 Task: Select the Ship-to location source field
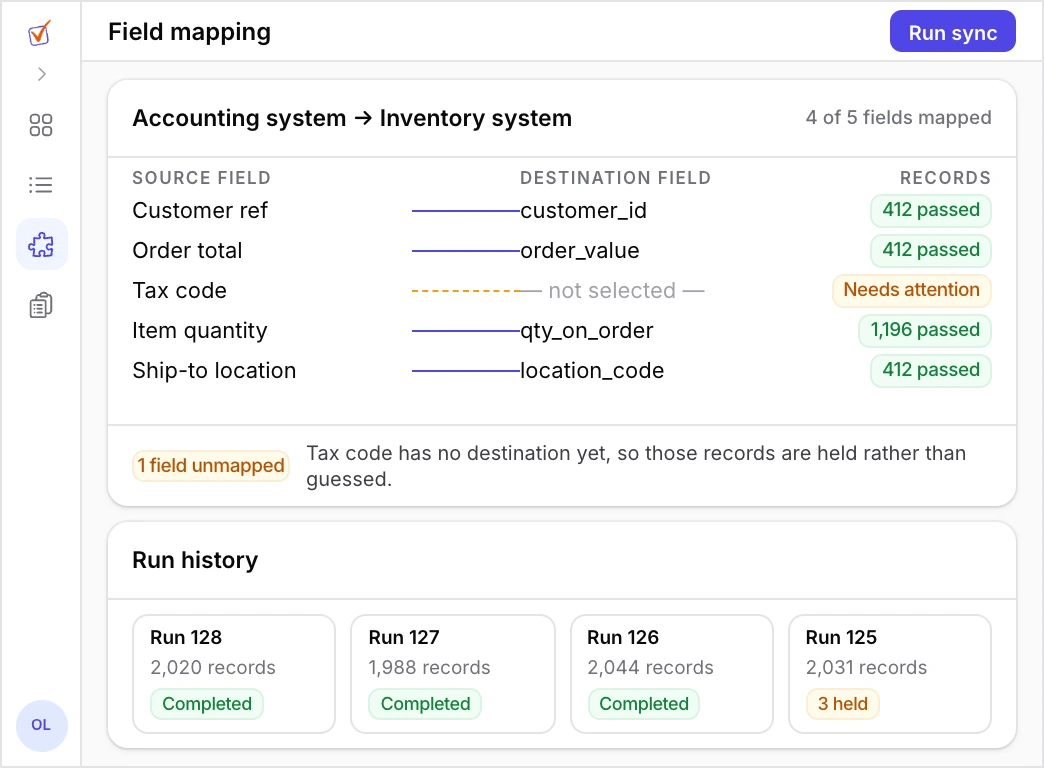(x=214, y=370)
